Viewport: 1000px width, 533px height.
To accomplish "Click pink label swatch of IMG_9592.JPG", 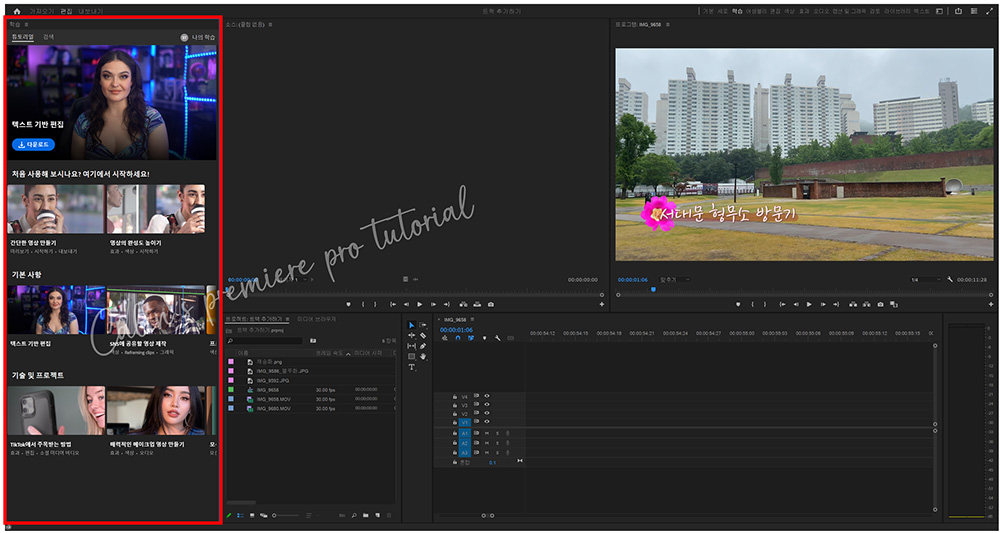I will 231,380.
